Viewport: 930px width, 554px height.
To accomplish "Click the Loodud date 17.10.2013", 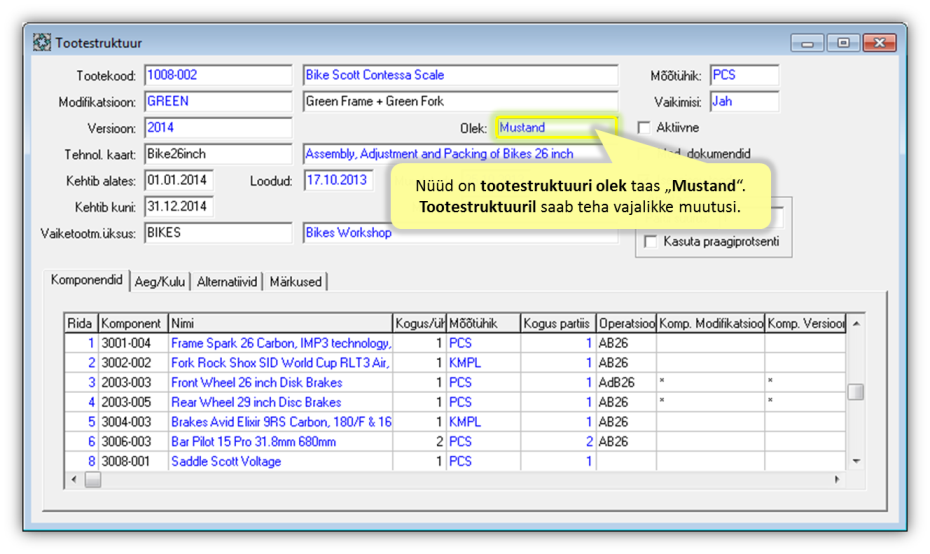I will [x=339, y=180].
